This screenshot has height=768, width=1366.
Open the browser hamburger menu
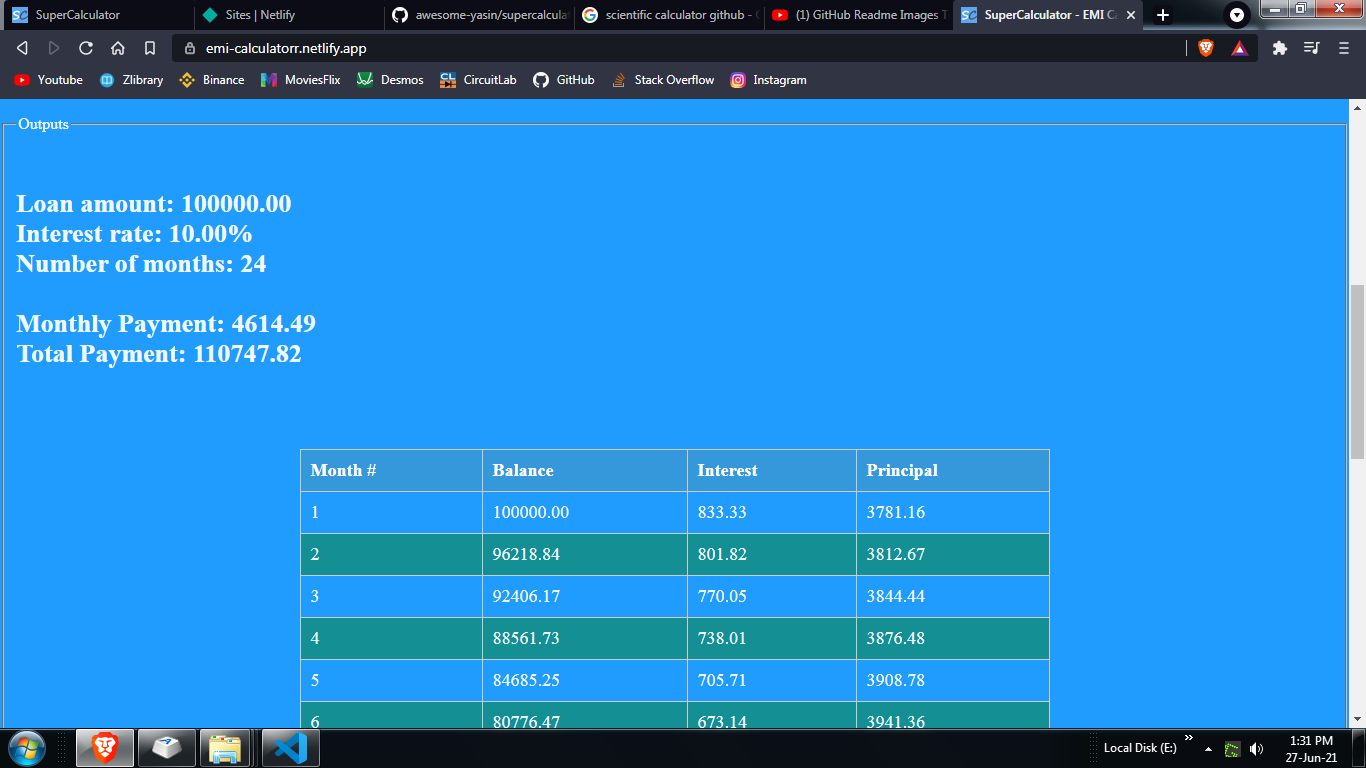[1344, 48]
